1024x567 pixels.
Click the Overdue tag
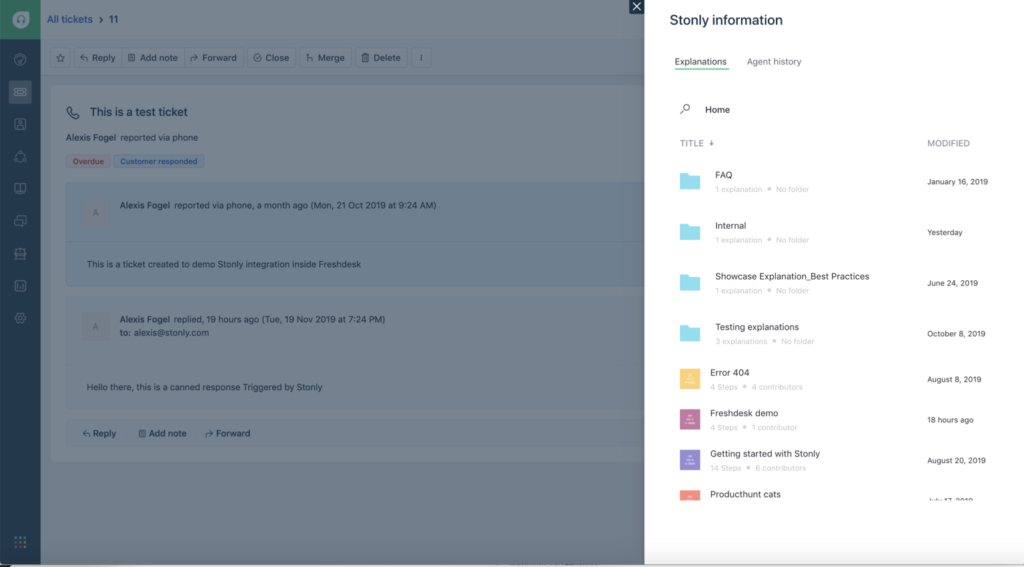[88, 161]
